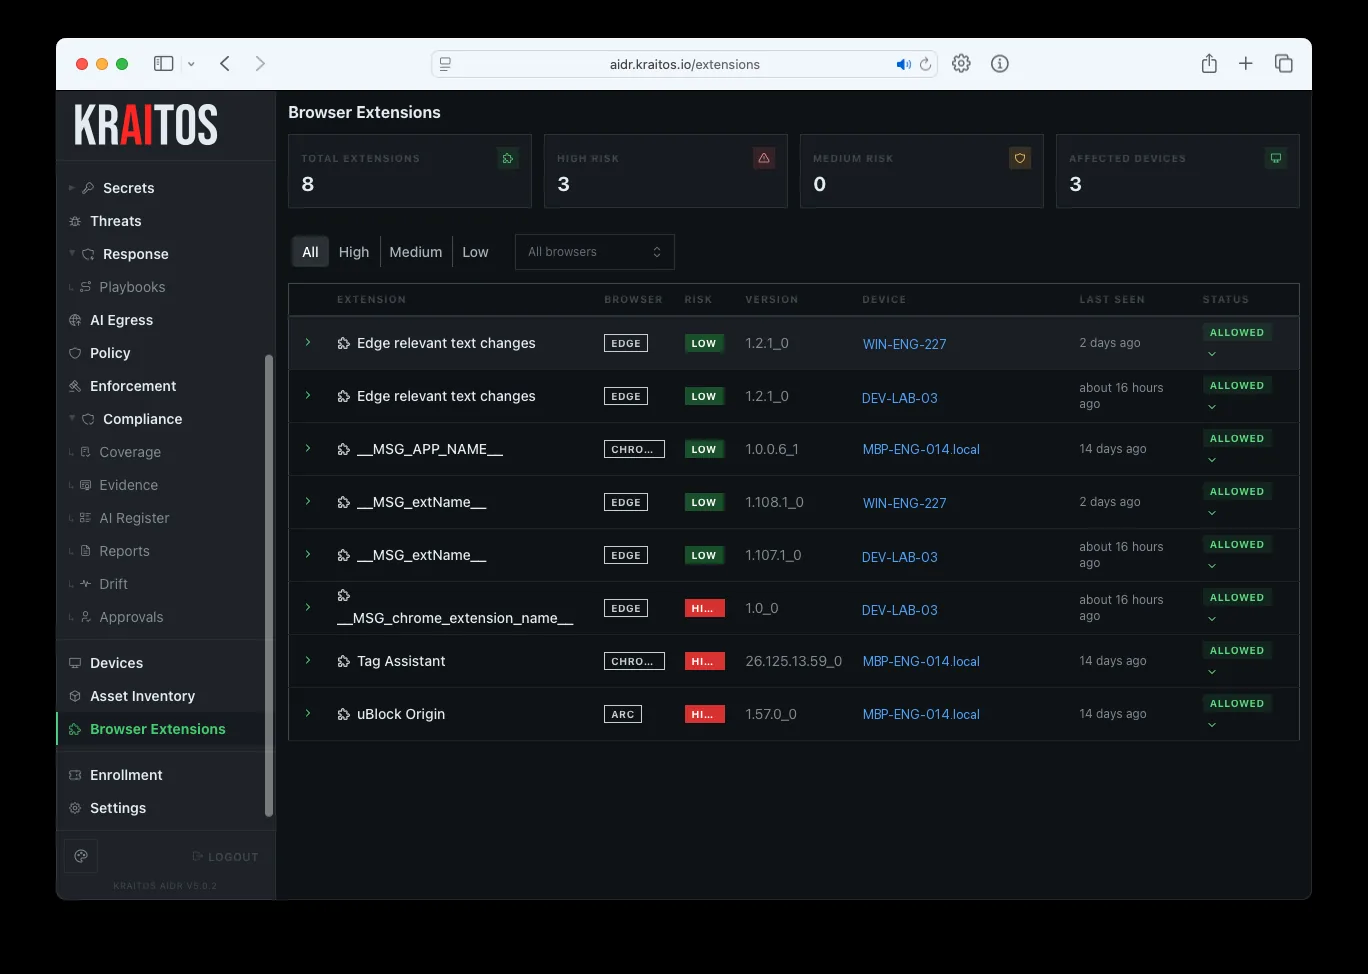Open the Reports page
The width and height of the screenshot is (1368, 974).
click(x=124, y=551)
